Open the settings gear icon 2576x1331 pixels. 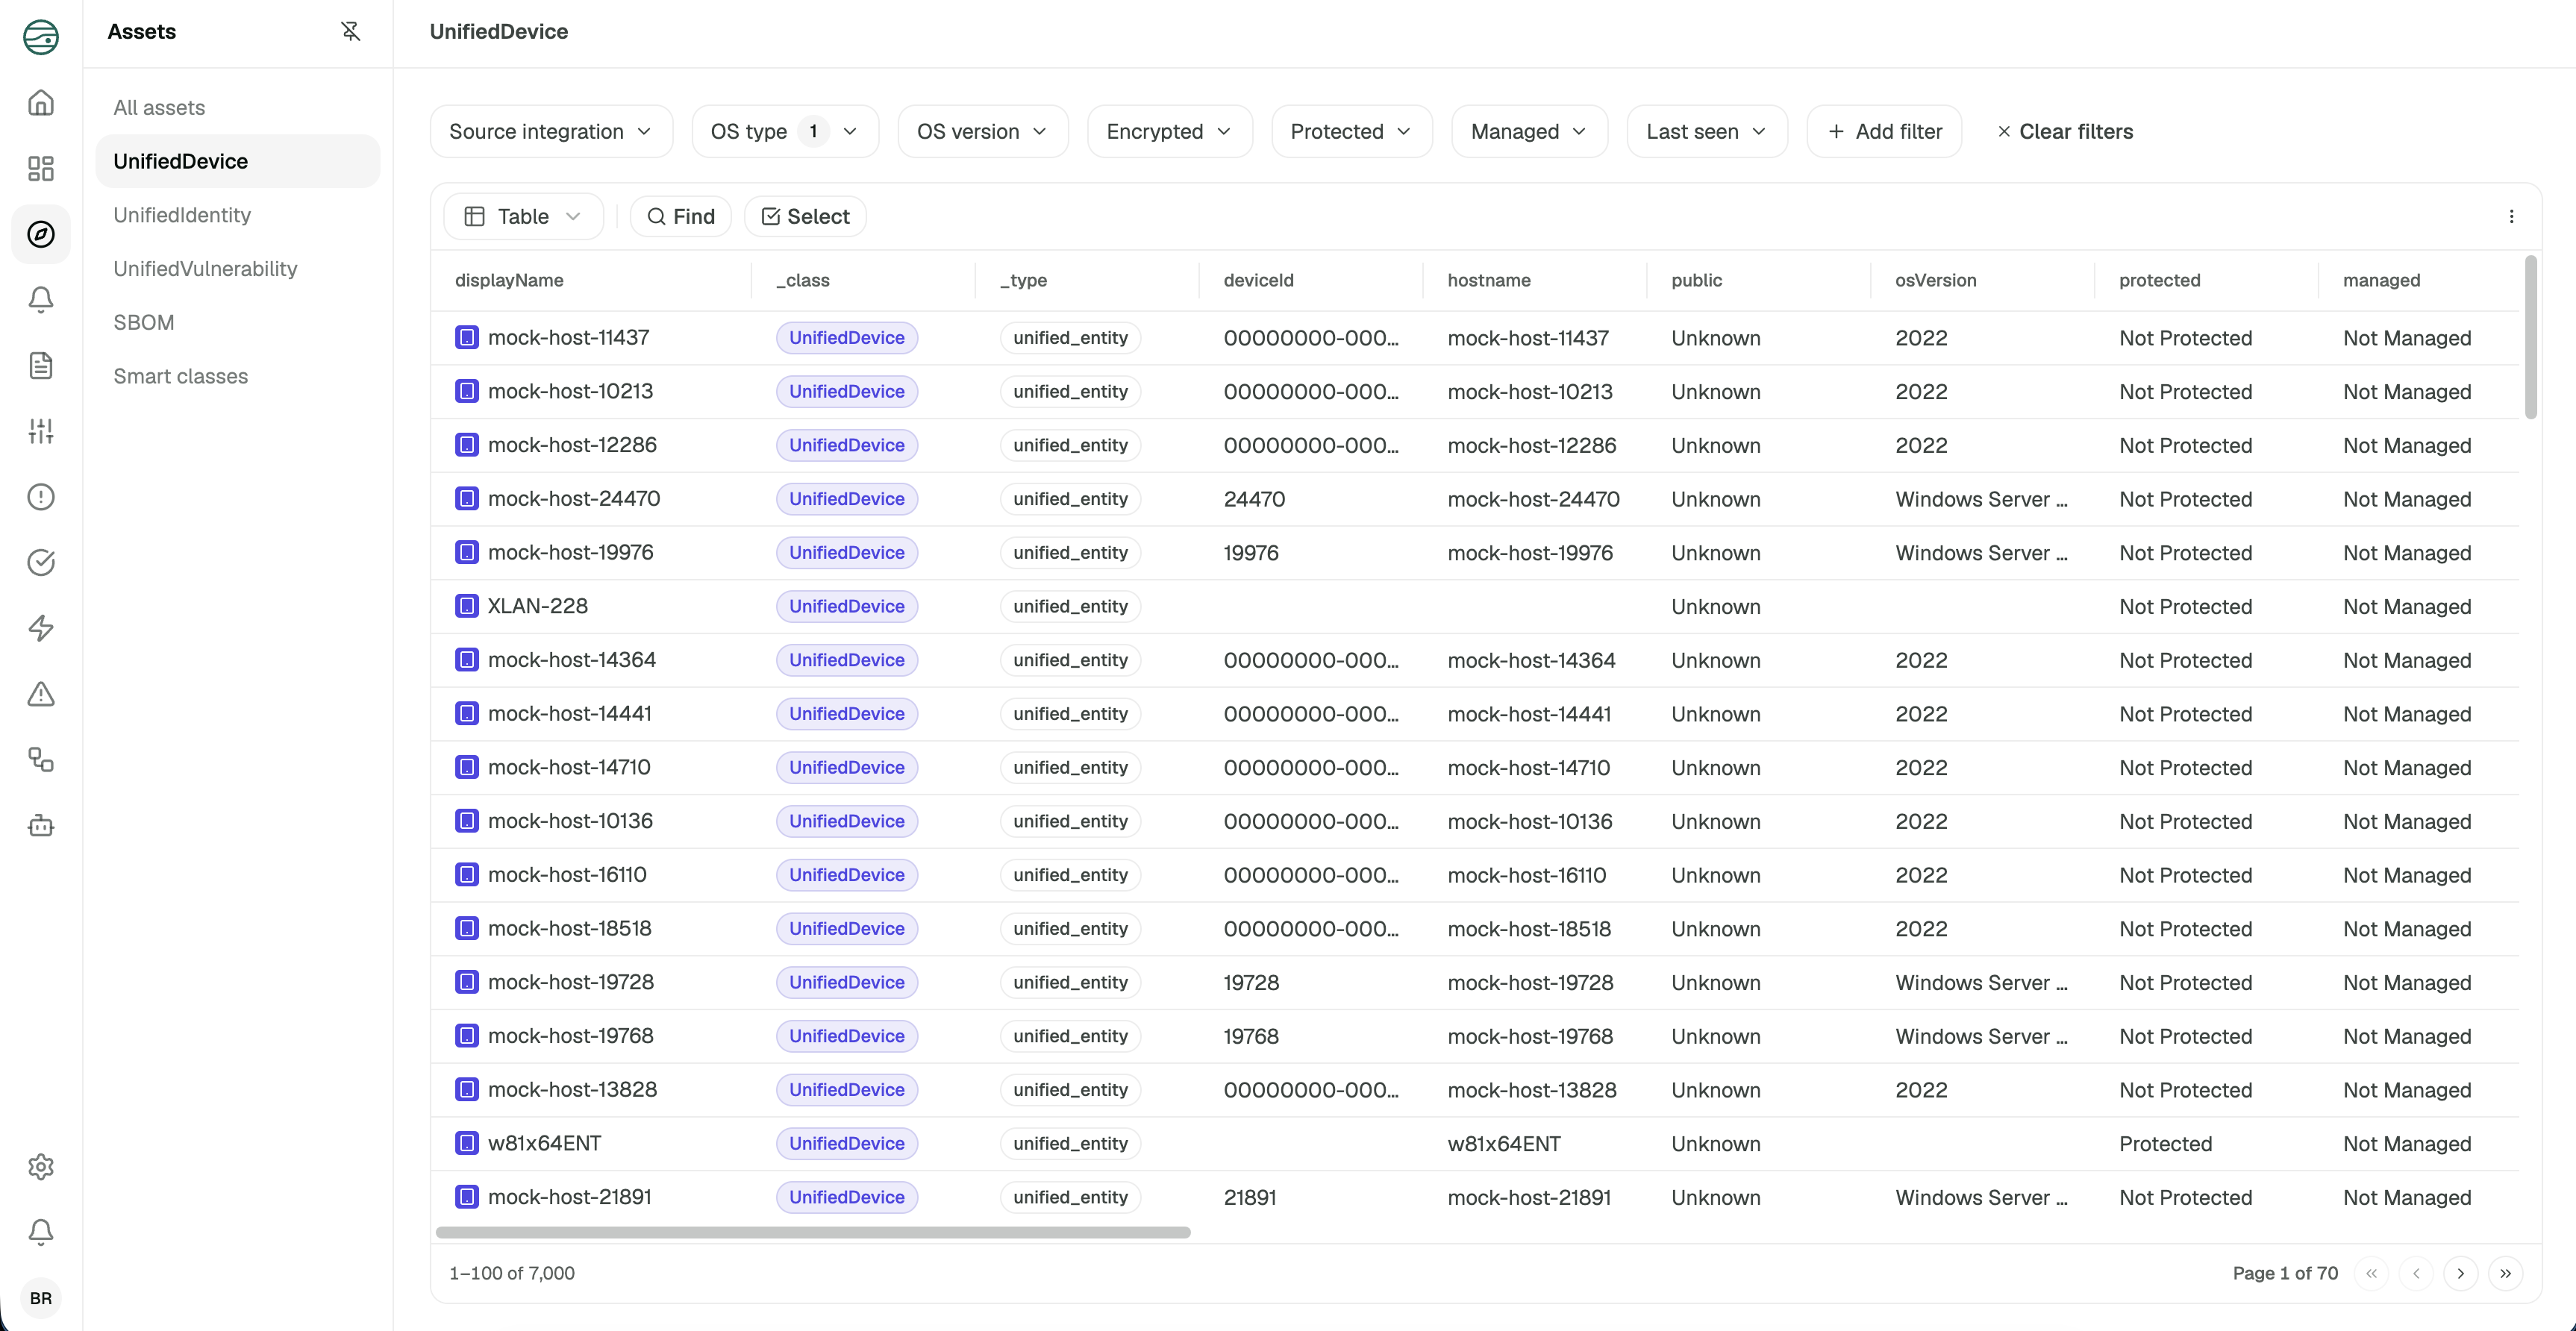coord(41,1167)
